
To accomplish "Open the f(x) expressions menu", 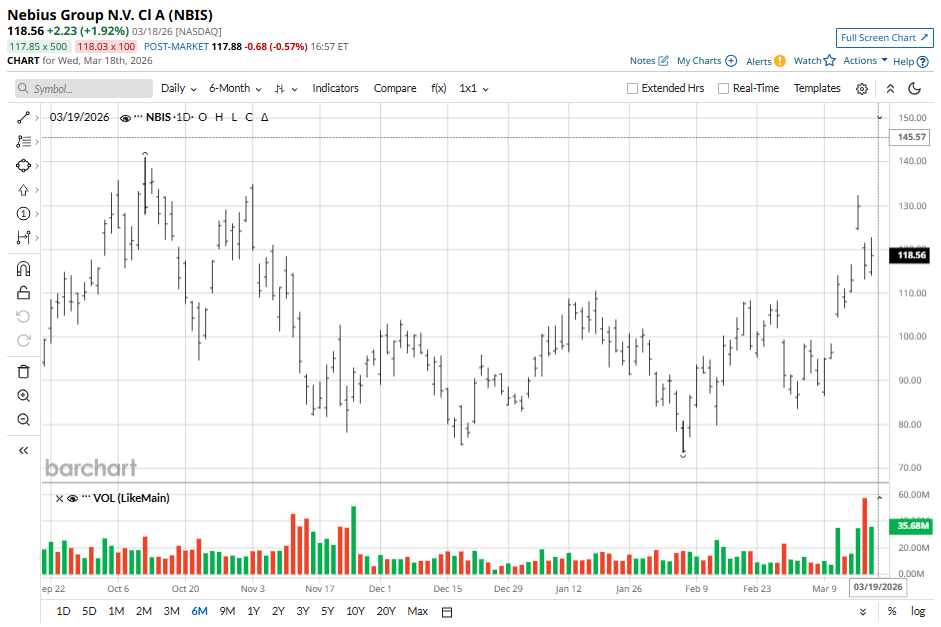I will 439,88.
